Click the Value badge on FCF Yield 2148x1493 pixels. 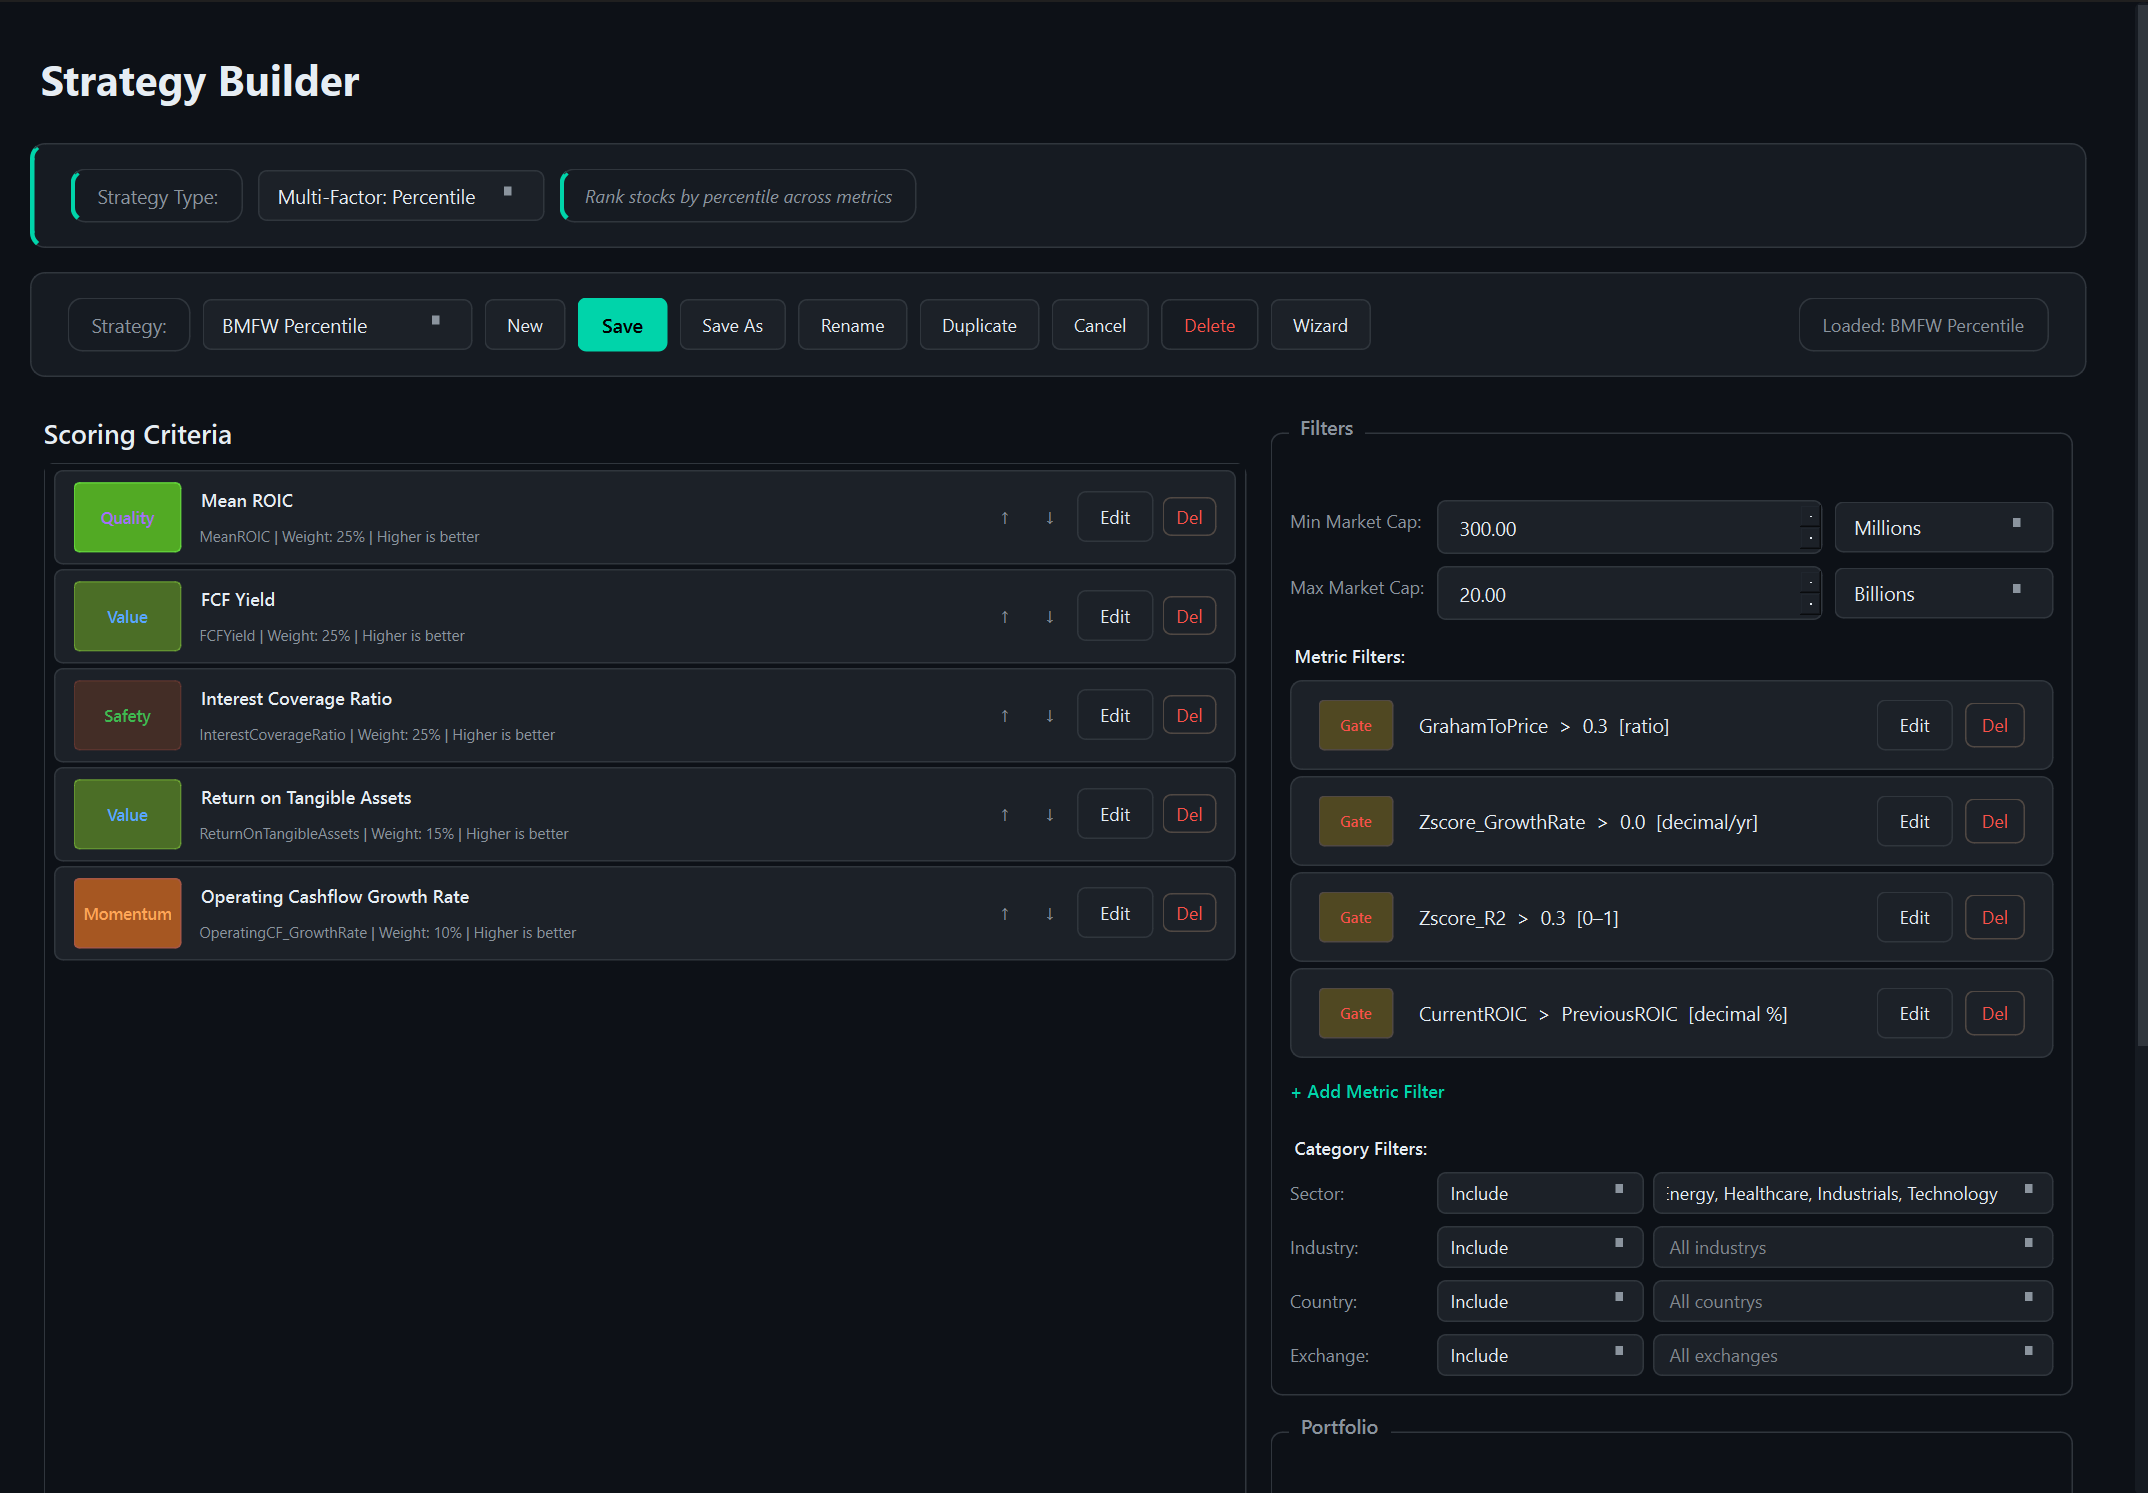click(126, 616)
